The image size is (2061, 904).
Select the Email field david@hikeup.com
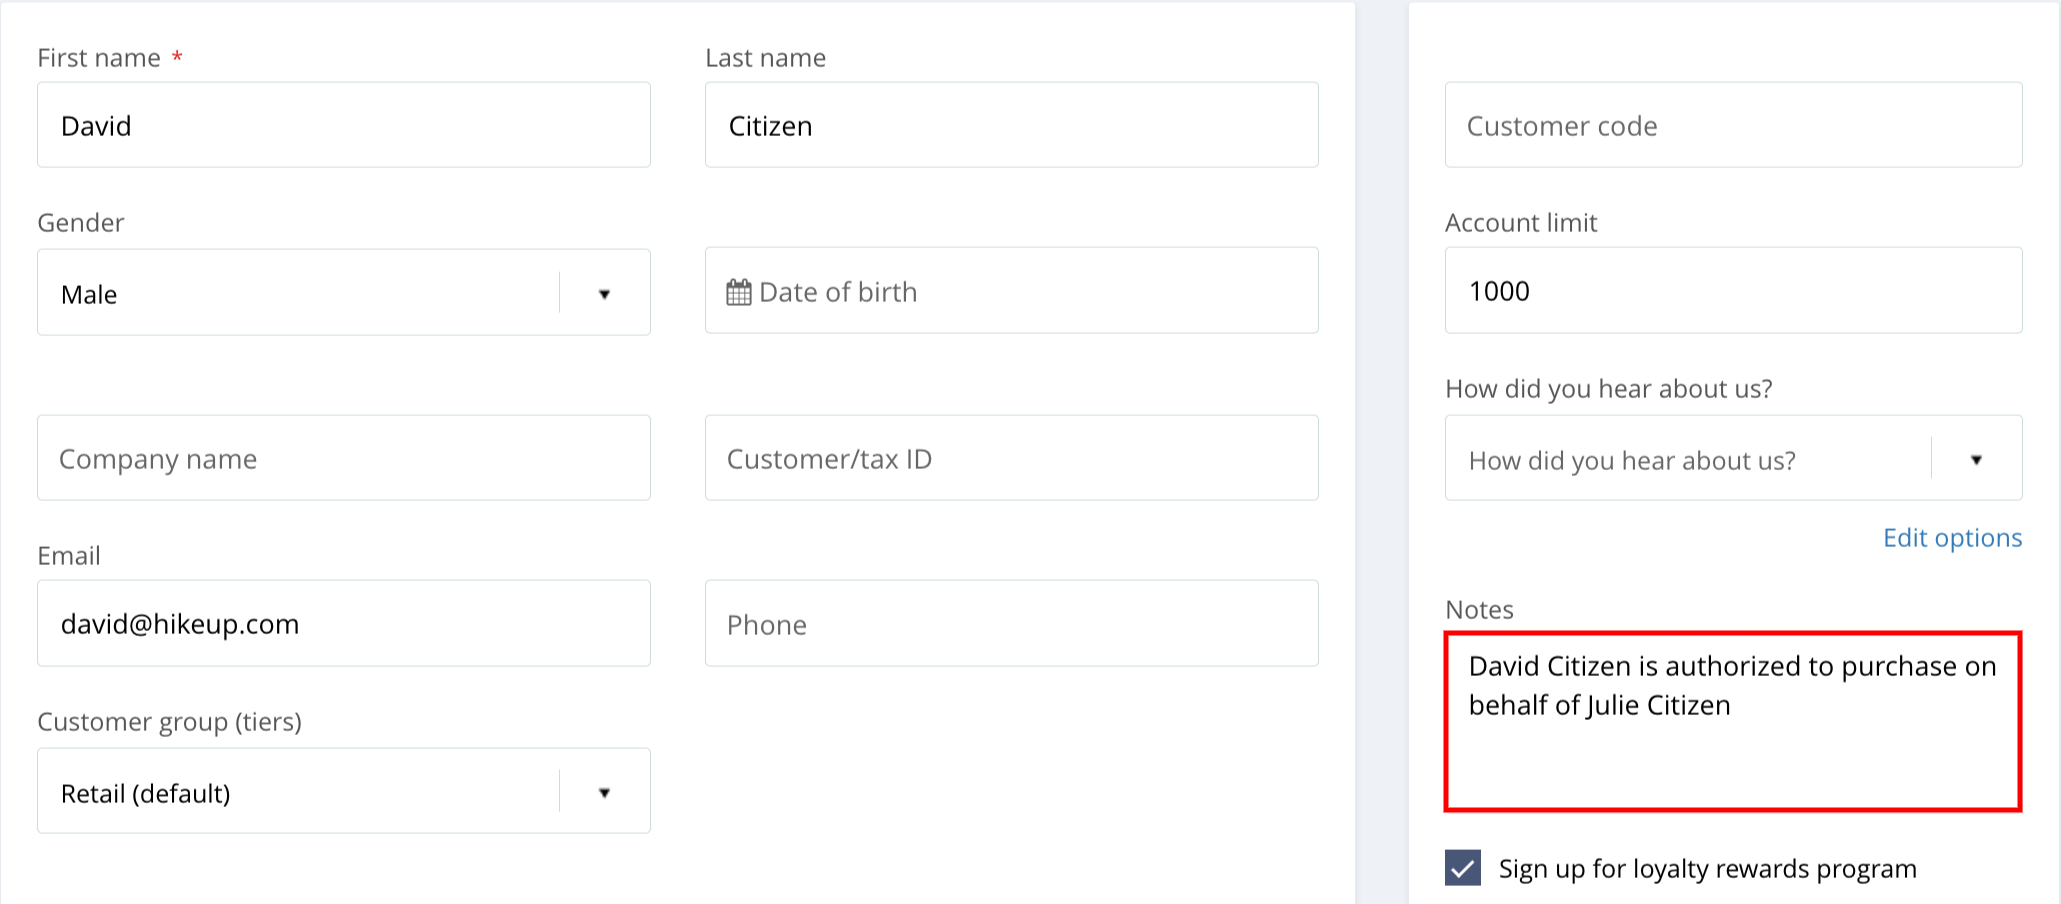click(x=344, y=623)
